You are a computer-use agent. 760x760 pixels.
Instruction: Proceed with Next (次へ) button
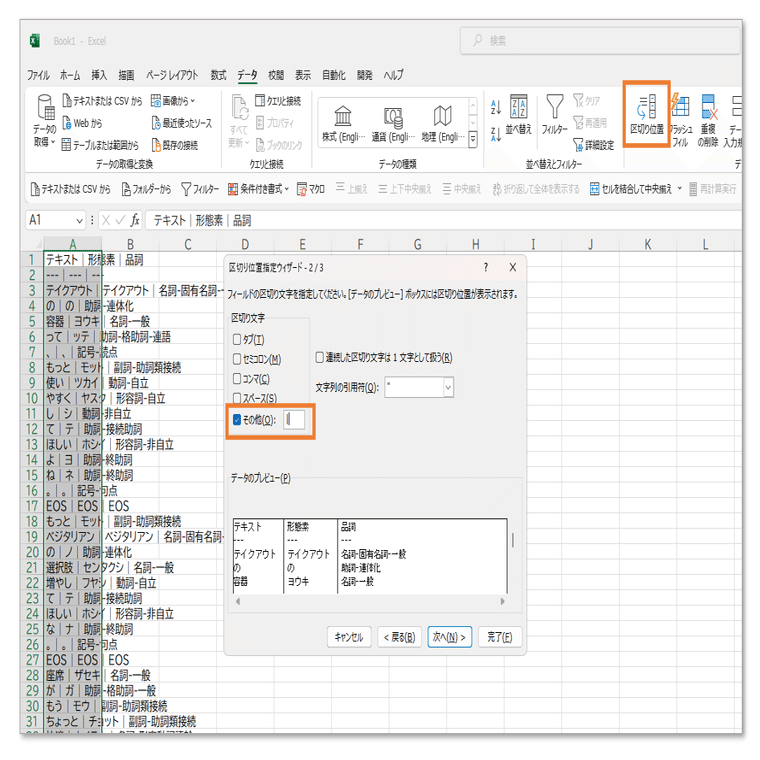tap(449, 637)
